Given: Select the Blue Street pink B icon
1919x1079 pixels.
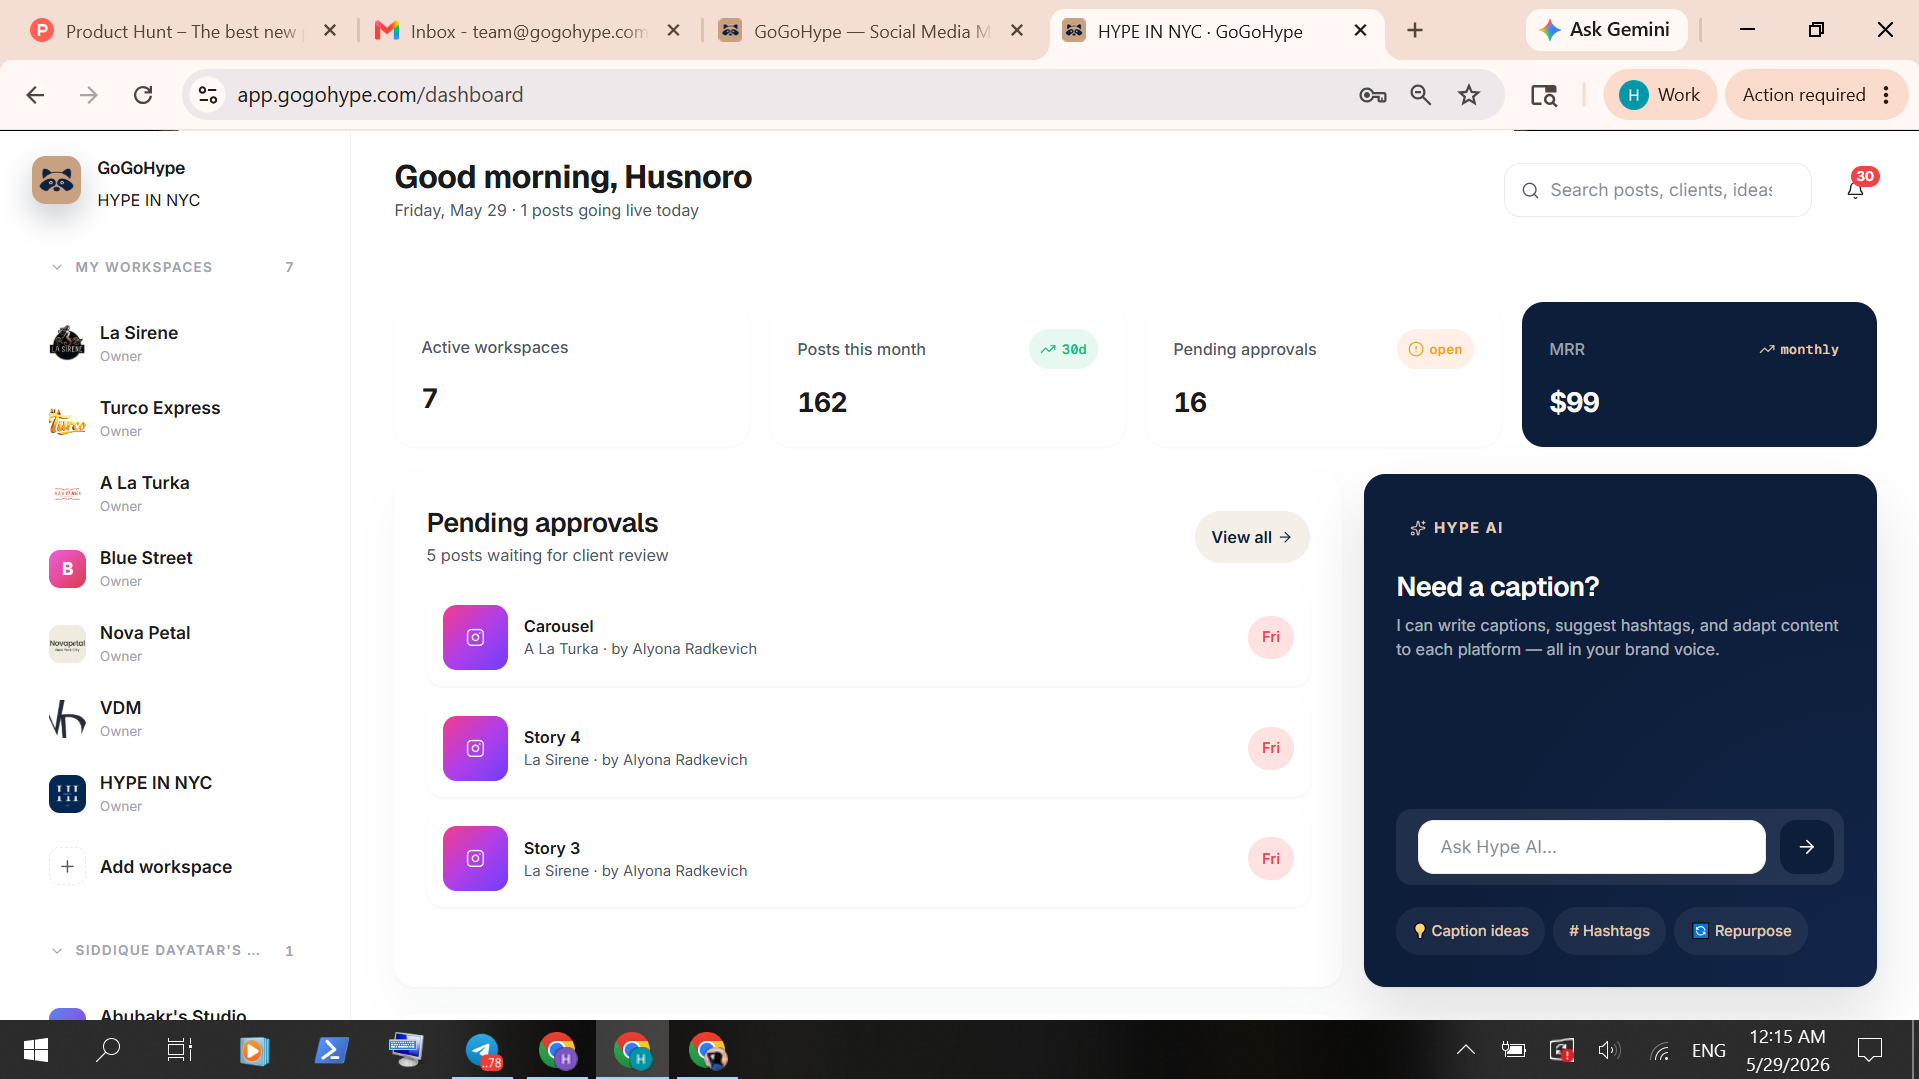Looking at the screenshot, I should click(x=67, y=568).
